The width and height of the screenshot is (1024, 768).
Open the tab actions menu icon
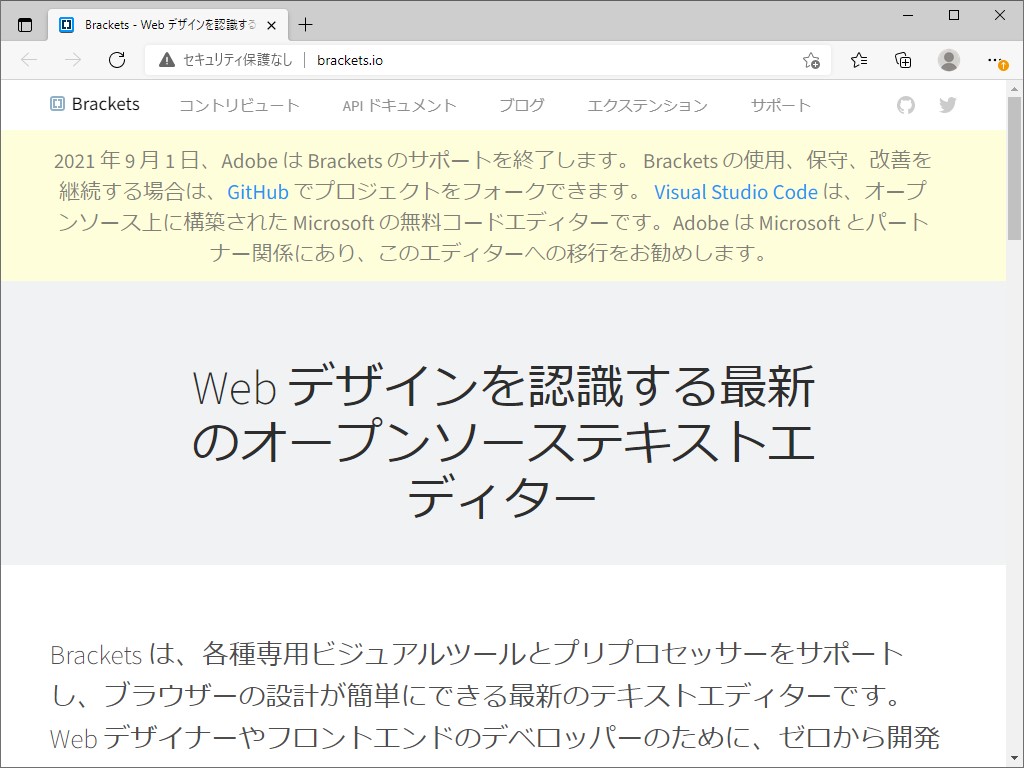pyautogui.click(x=25, y=23)
